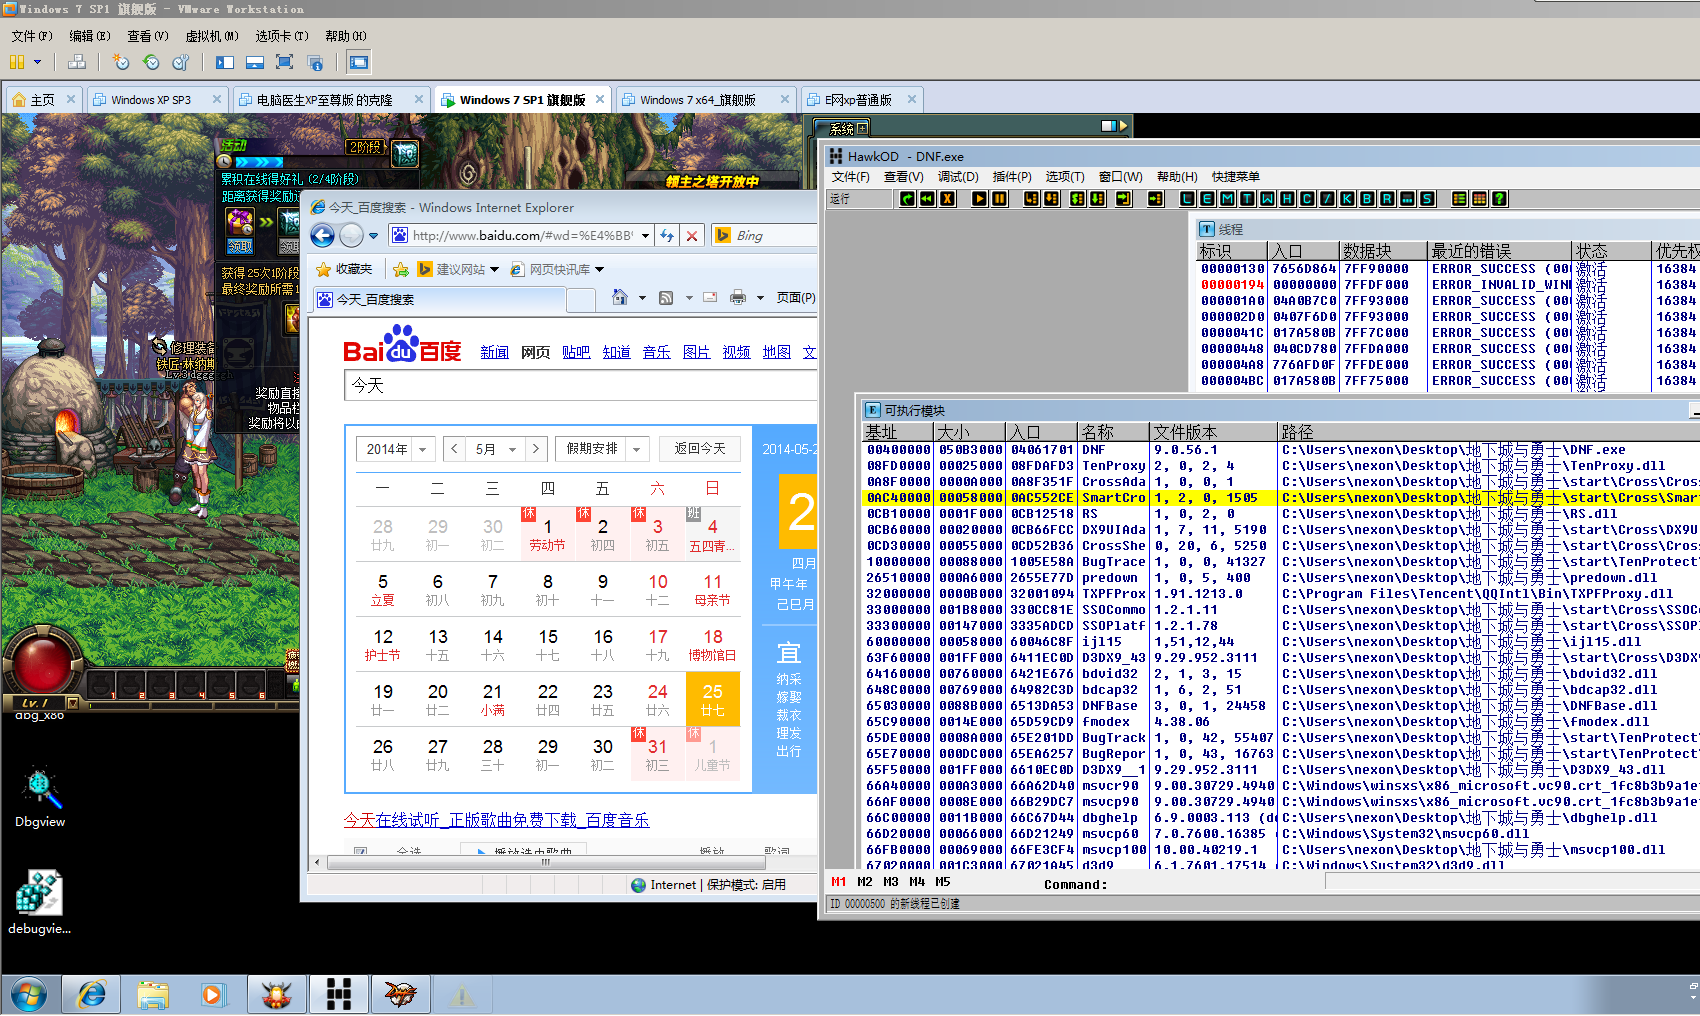Pause the debugged program in HawkOD
This screenshot has height=1016, width=1700.
999,199
